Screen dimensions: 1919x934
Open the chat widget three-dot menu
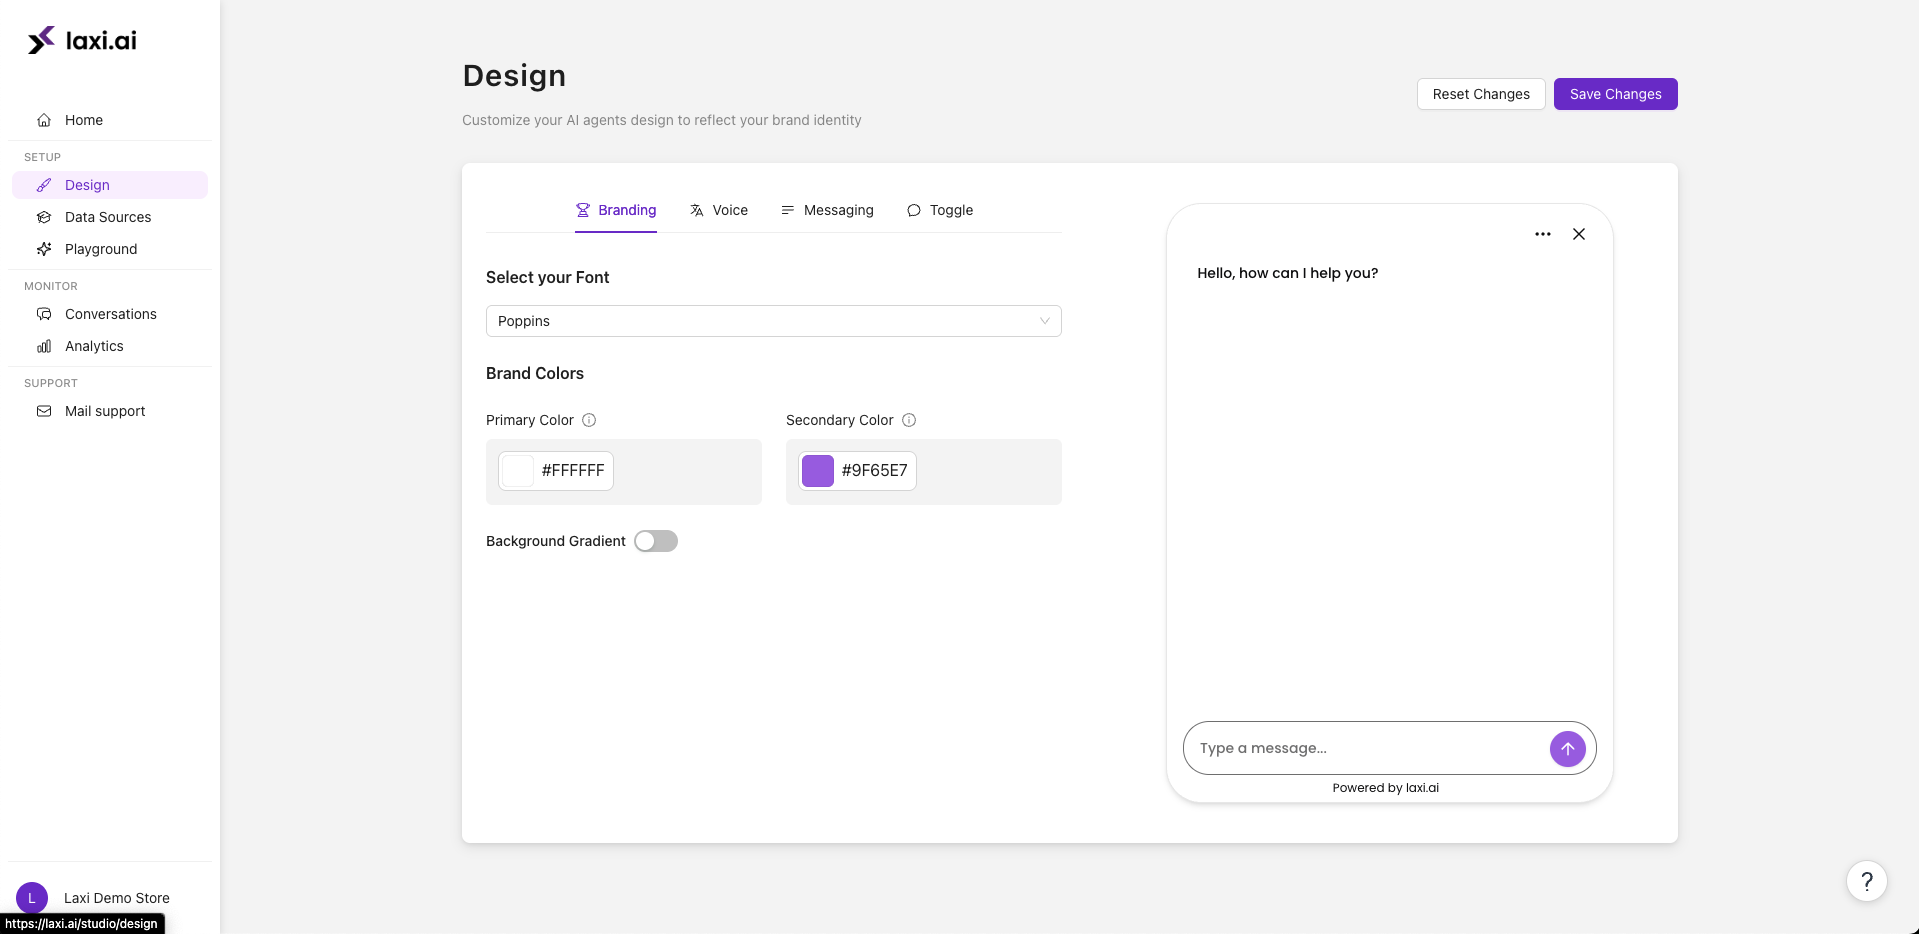[1542, 234]
